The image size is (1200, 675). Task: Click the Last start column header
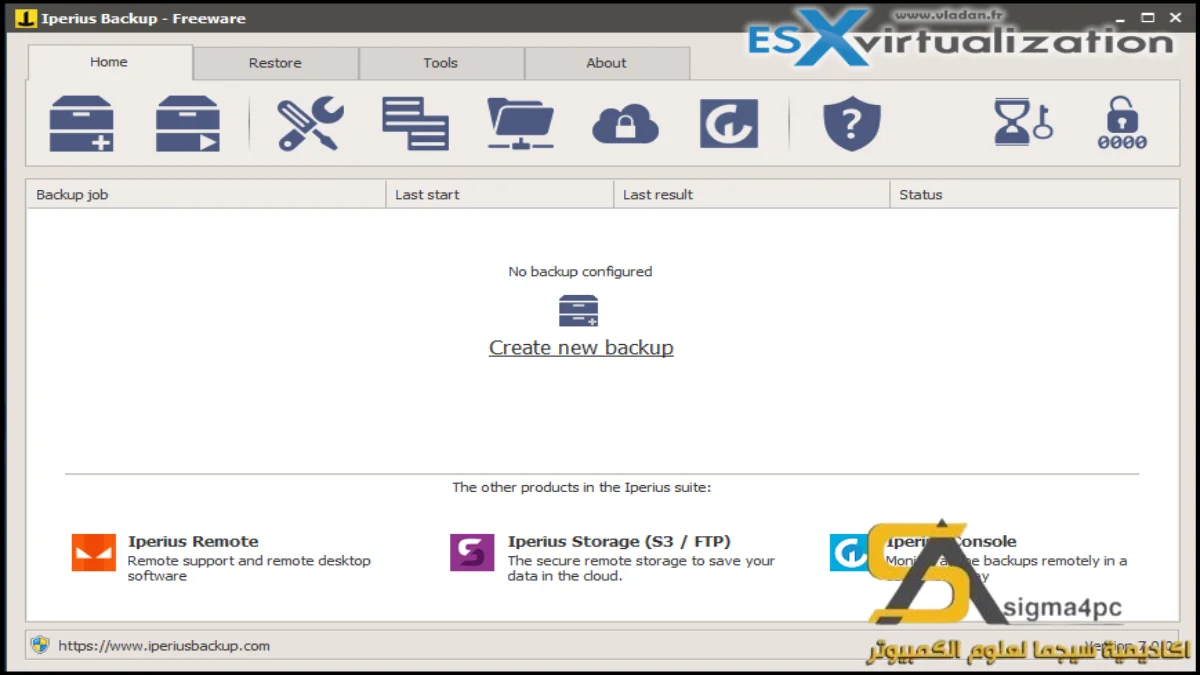click(500, 195)
